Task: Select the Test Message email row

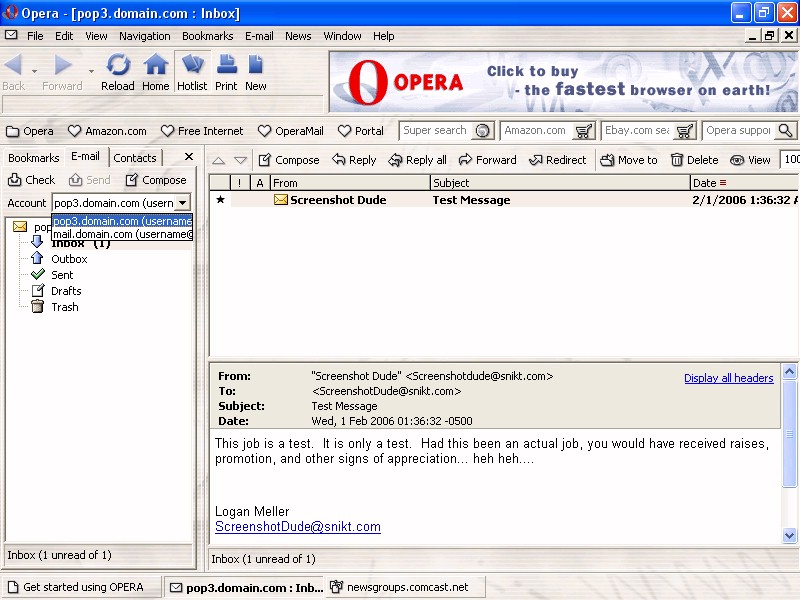Action: coord(504,200)
